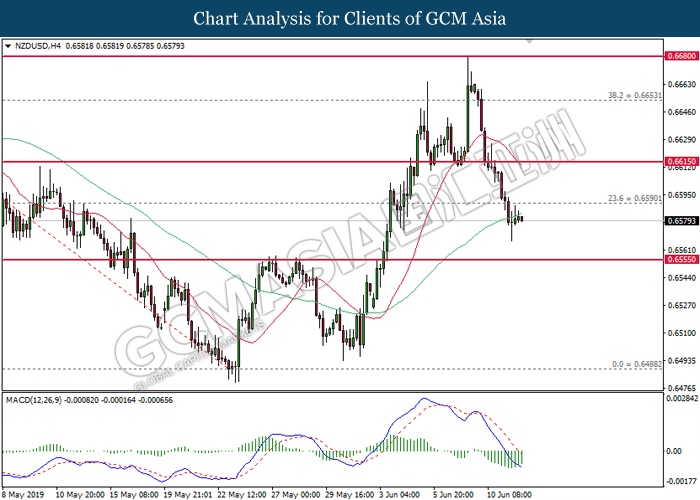
Task: Click the small triangle before NZDUSD,H4
Action: pos(8,46)
